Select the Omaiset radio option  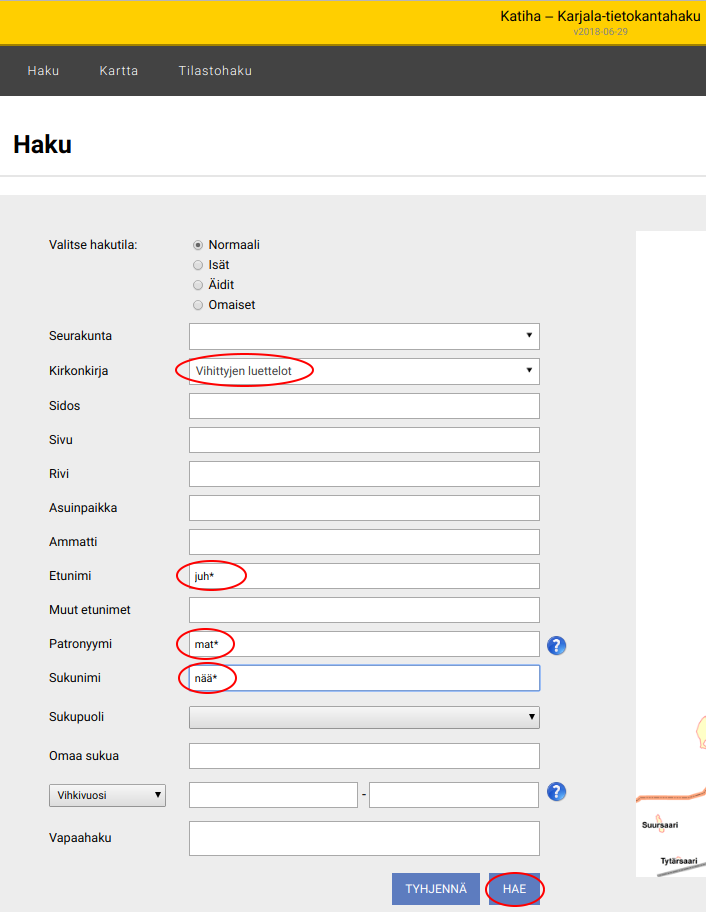coord(198,305)
